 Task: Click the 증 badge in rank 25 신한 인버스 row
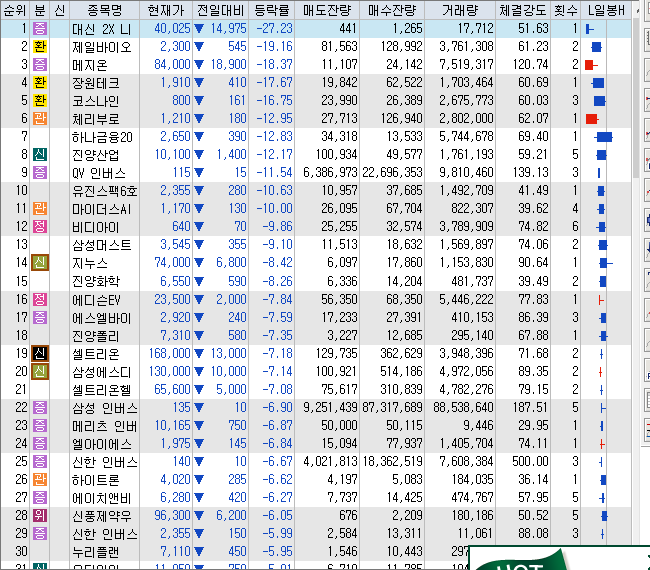(40, 462)
